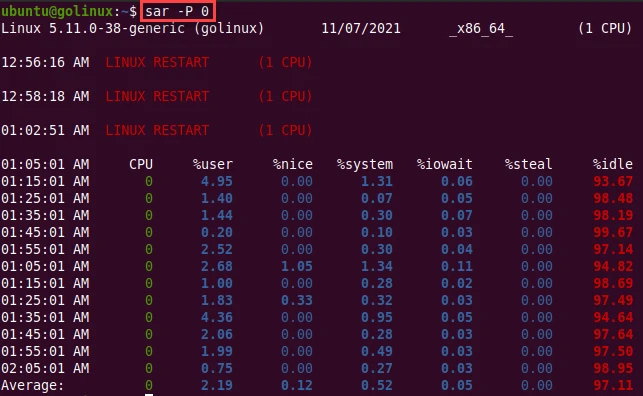Click LINUX RESTART on the 12:58:18 AM line

click(x=157, y=96)
